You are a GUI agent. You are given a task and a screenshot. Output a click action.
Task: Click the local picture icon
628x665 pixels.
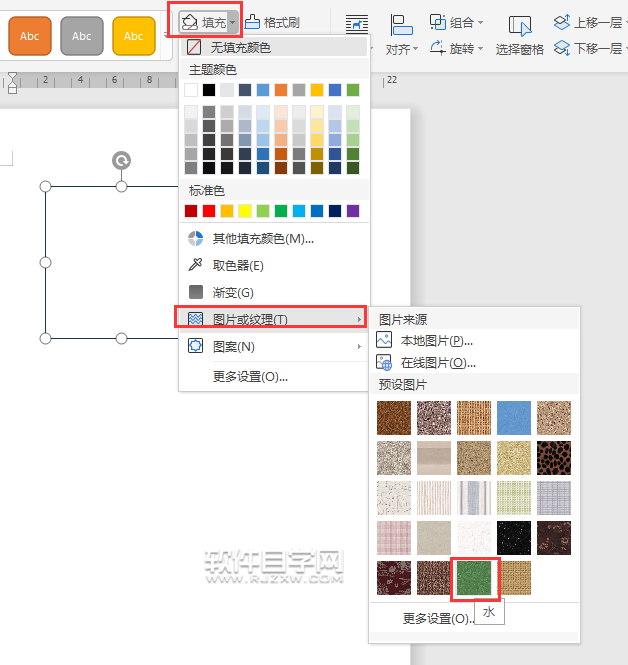(x=384, y=340)
